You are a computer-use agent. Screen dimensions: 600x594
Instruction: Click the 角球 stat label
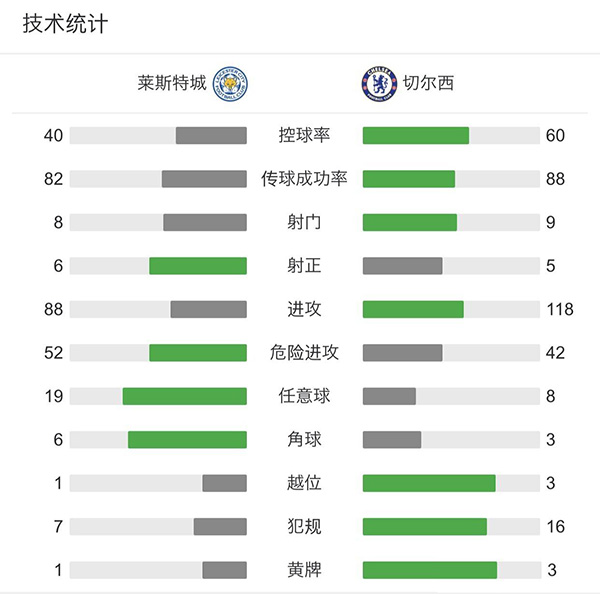305,439
